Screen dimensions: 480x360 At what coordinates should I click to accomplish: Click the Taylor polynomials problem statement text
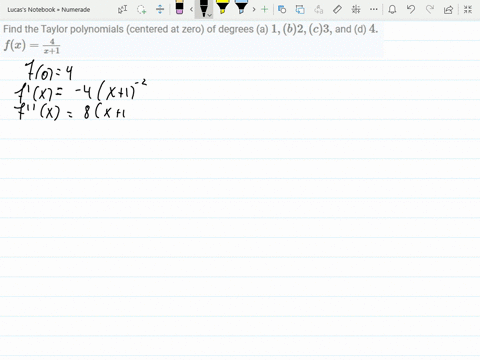pyautogui.click(x=191, y=29)
